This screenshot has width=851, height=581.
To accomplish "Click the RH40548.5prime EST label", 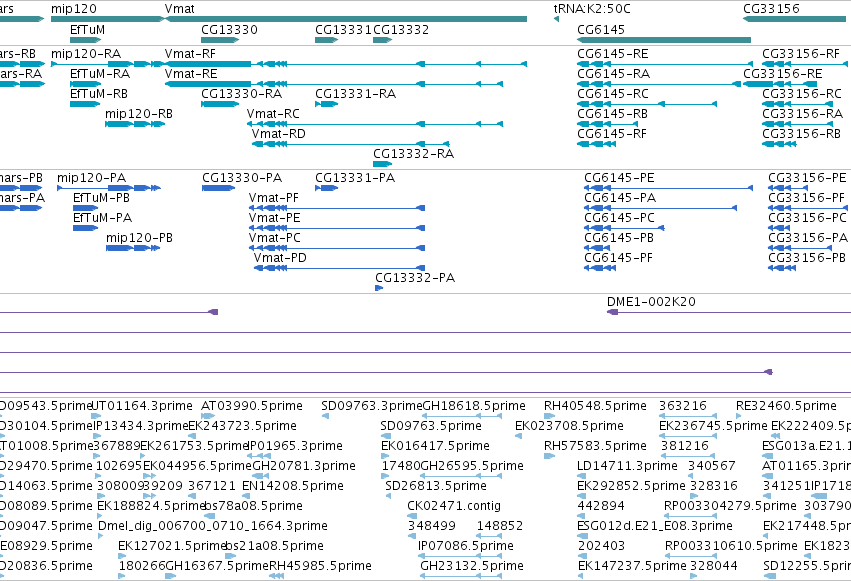I will 595,406.
